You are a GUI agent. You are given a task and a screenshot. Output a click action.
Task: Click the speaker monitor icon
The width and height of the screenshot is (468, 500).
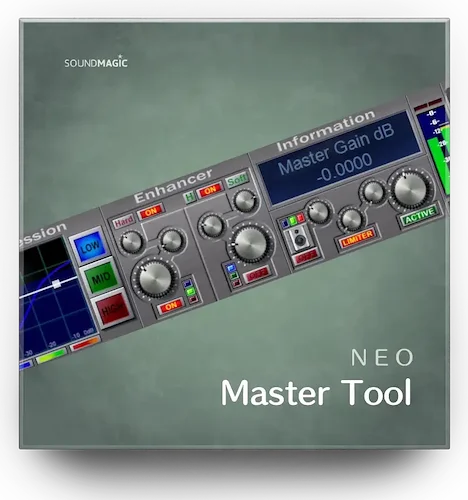coord(298,238)
